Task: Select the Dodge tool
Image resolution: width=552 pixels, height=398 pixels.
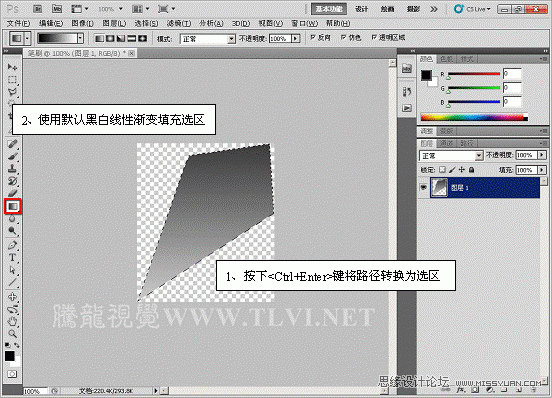Action: [x=12, y=231]
